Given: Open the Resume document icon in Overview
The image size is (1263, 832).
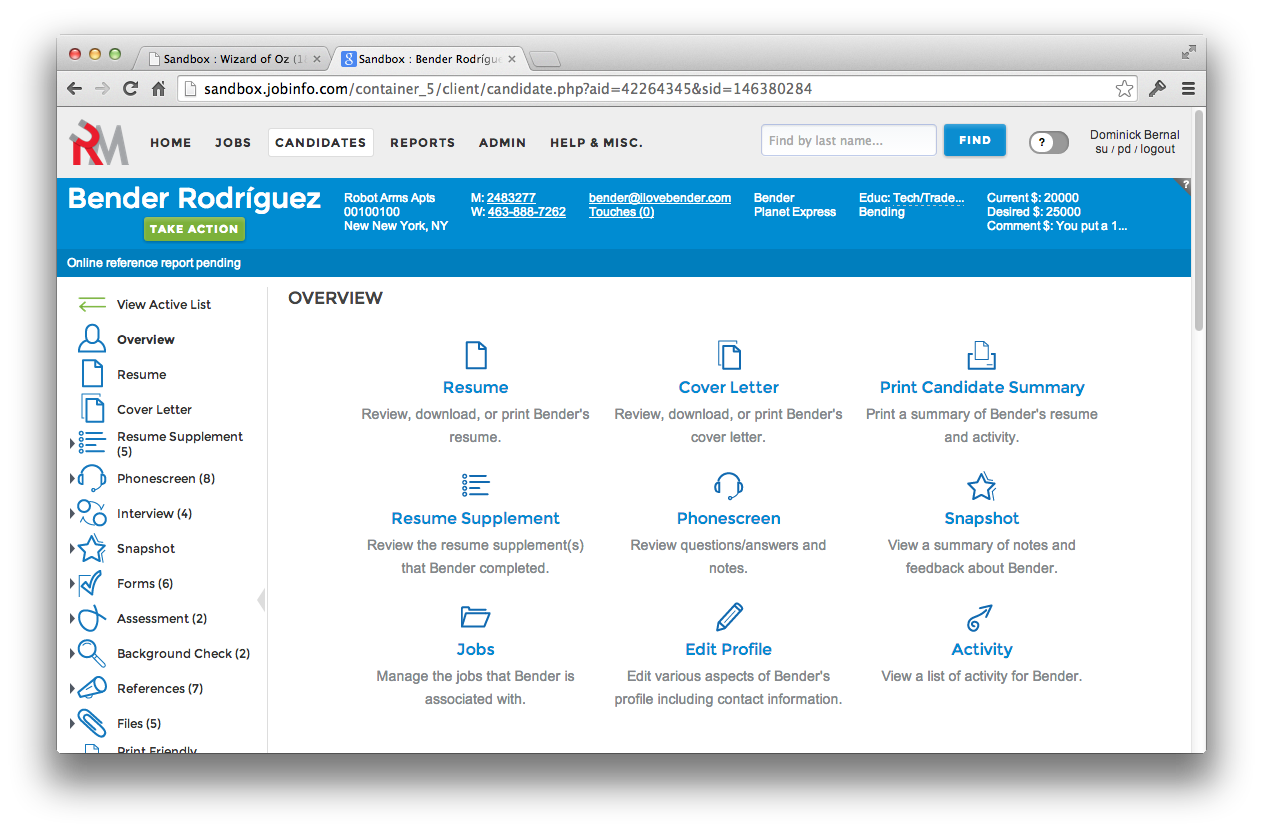Looking at the screenshot, I should [476, 355].
